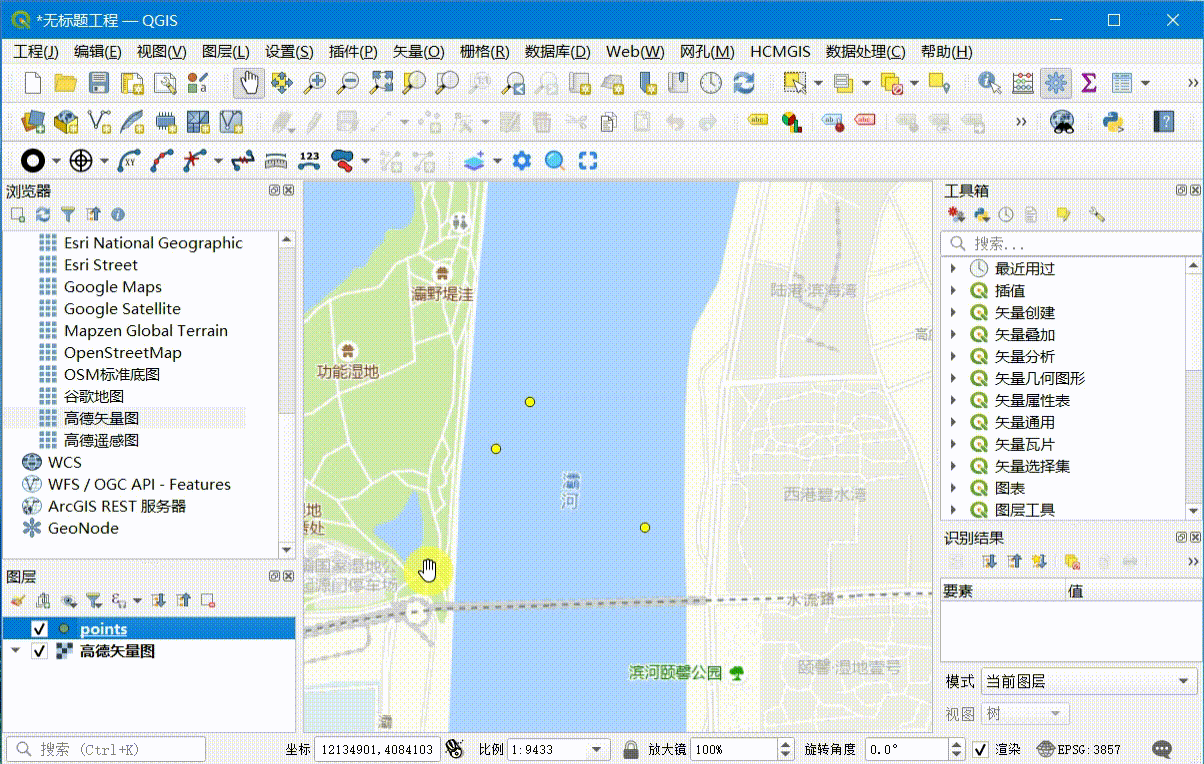Open Temporal Controller clock icon
Screen dimensions: 1204x764
click(x=711, y=83)
